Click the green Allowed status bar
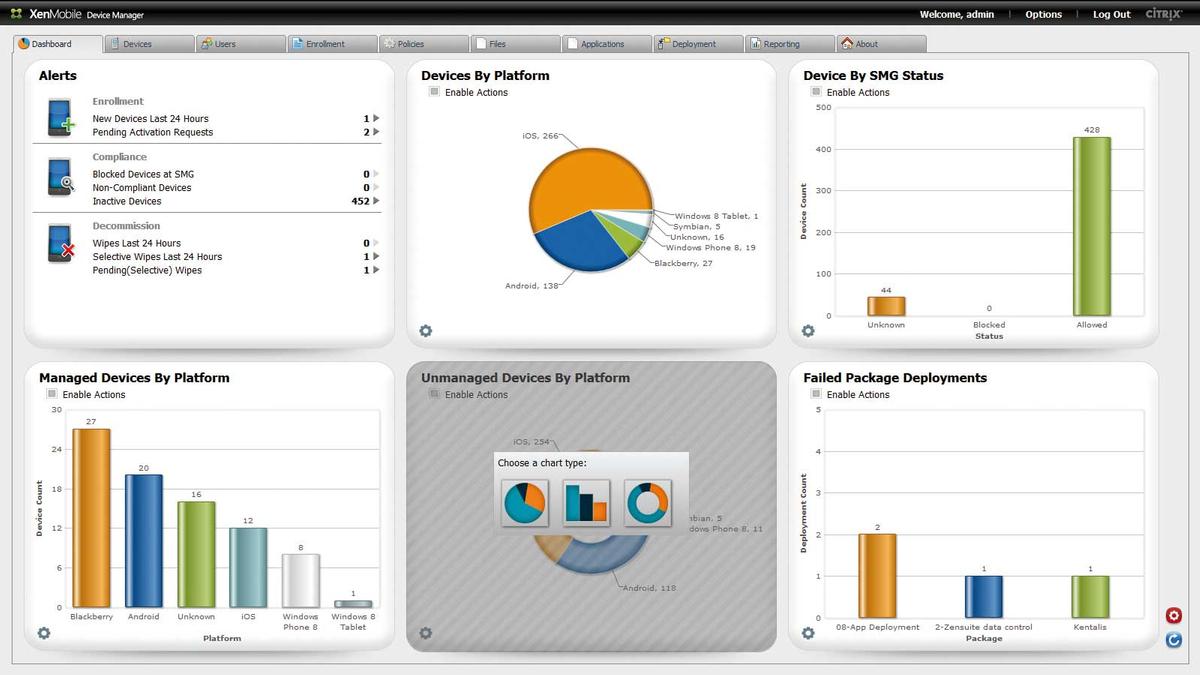 point(1092,226)
